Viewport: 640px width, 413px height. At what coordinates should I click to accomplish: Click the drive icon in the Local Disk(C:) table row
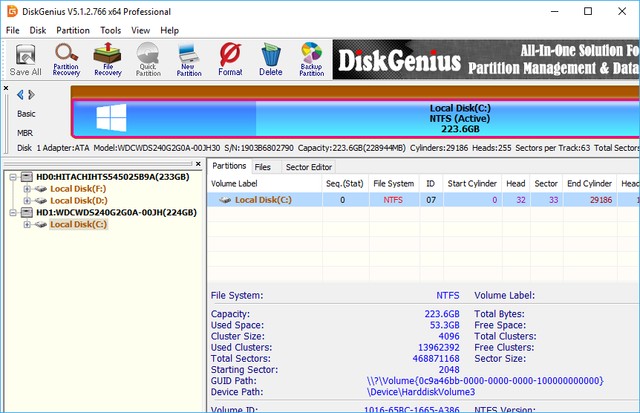[x=225, y=200]
